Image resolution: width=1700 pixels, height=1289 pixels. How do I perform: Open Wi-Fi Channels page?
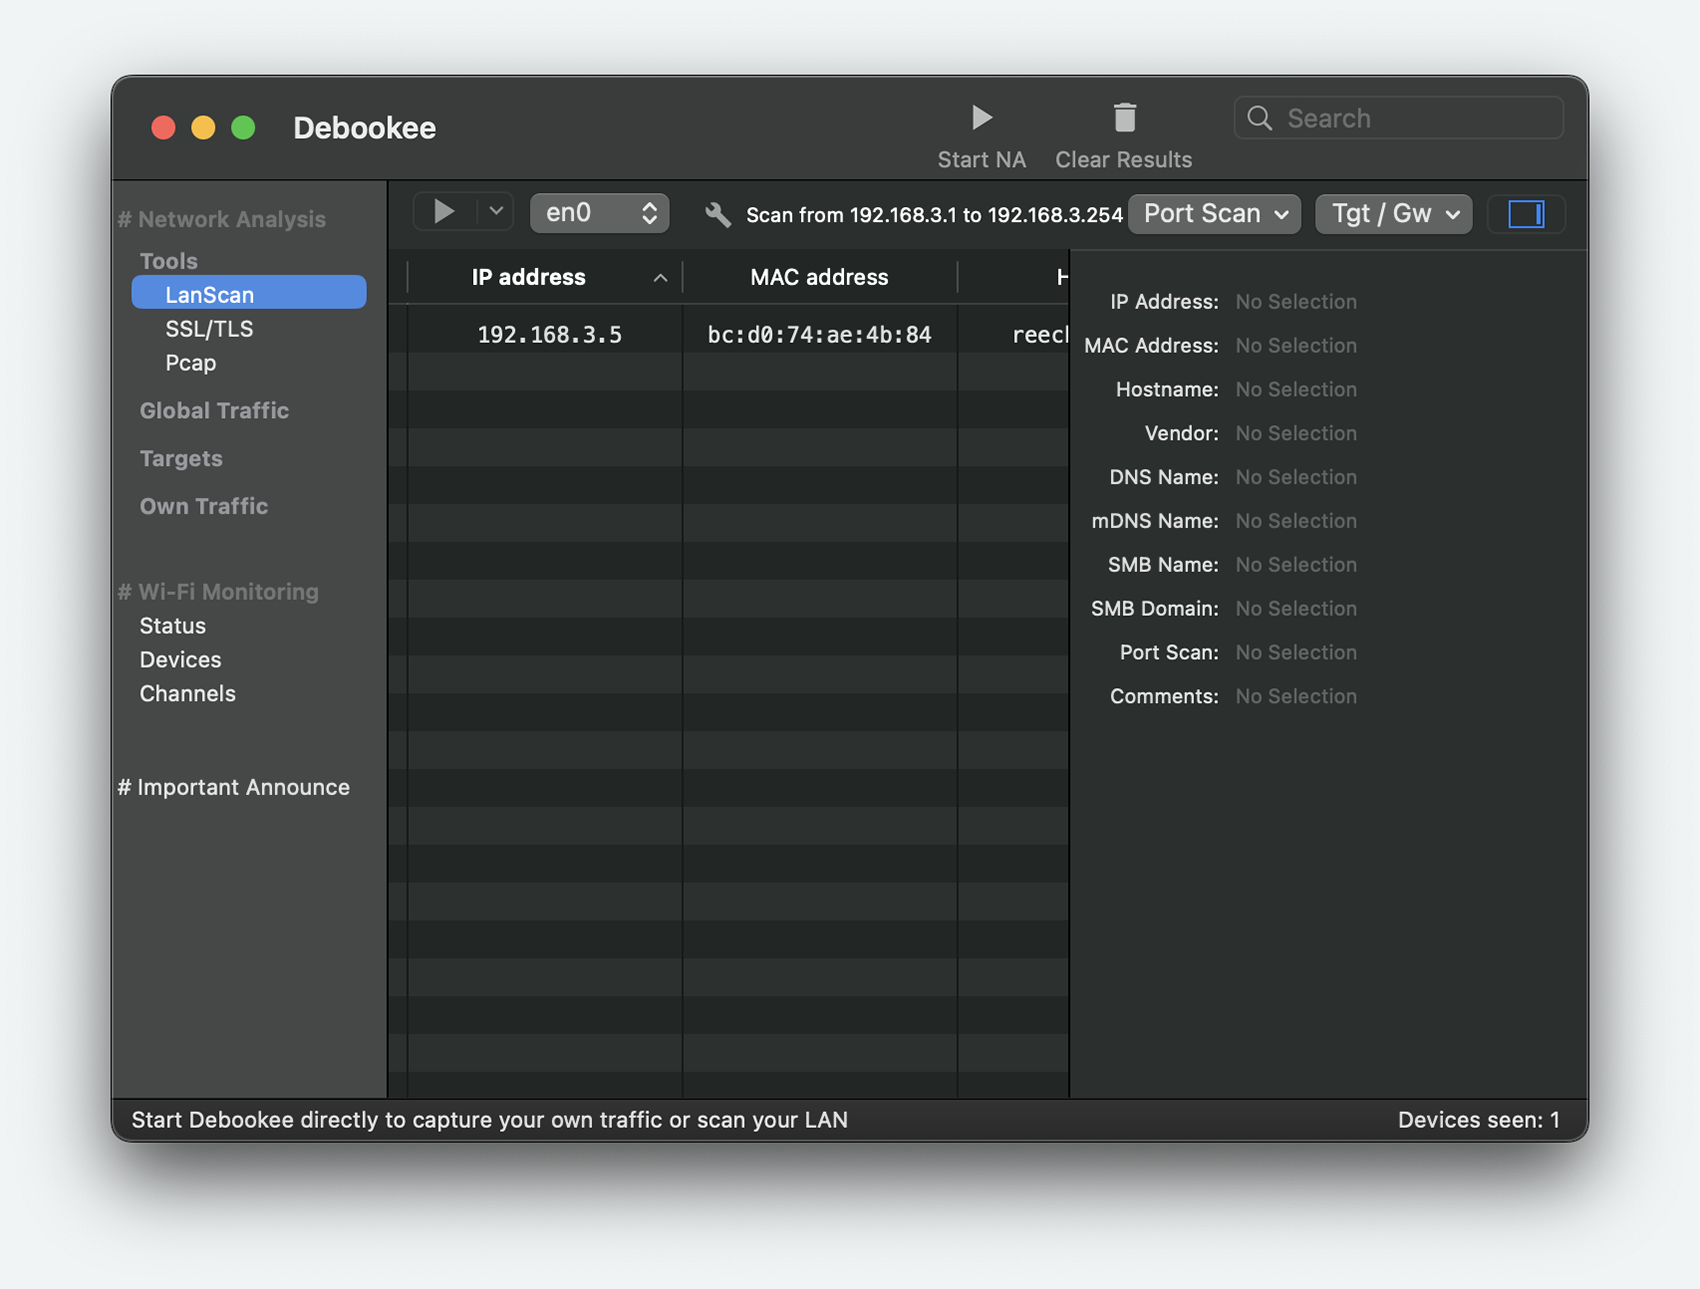click(187, 693)
